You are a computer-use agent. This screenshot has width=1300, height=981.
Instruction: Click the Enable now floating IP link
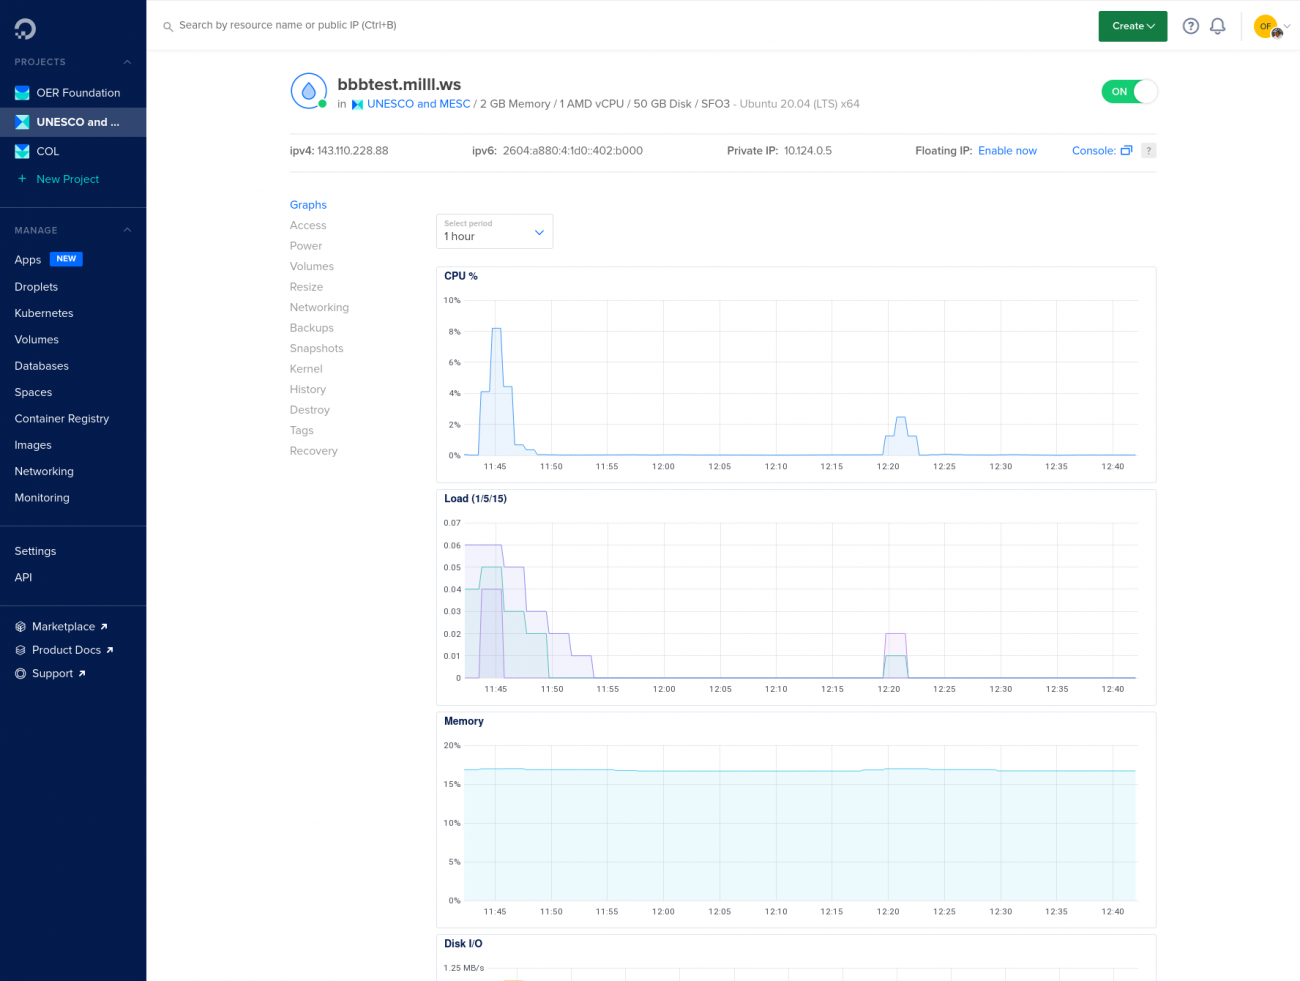click(1007, 151)
